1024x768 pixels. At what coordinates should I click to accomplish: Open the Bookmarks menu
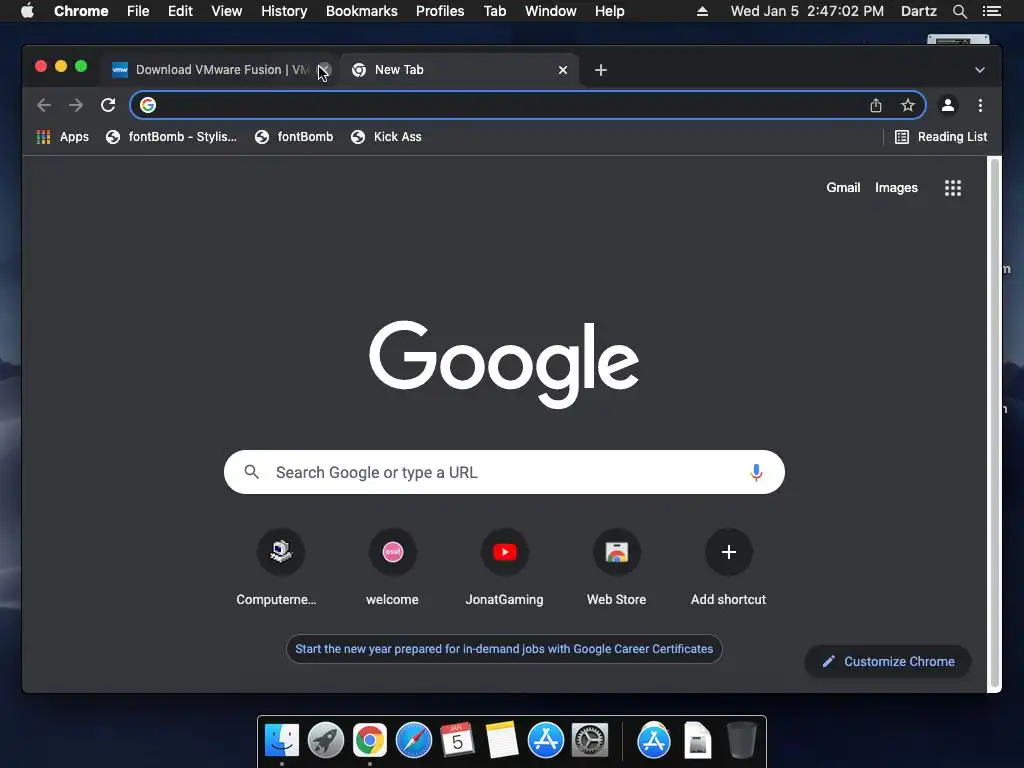(x=361, y=11)
